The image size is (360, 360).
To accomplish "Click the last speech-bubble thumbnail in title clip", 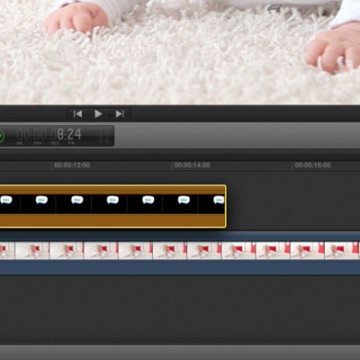I will (219, 200).
